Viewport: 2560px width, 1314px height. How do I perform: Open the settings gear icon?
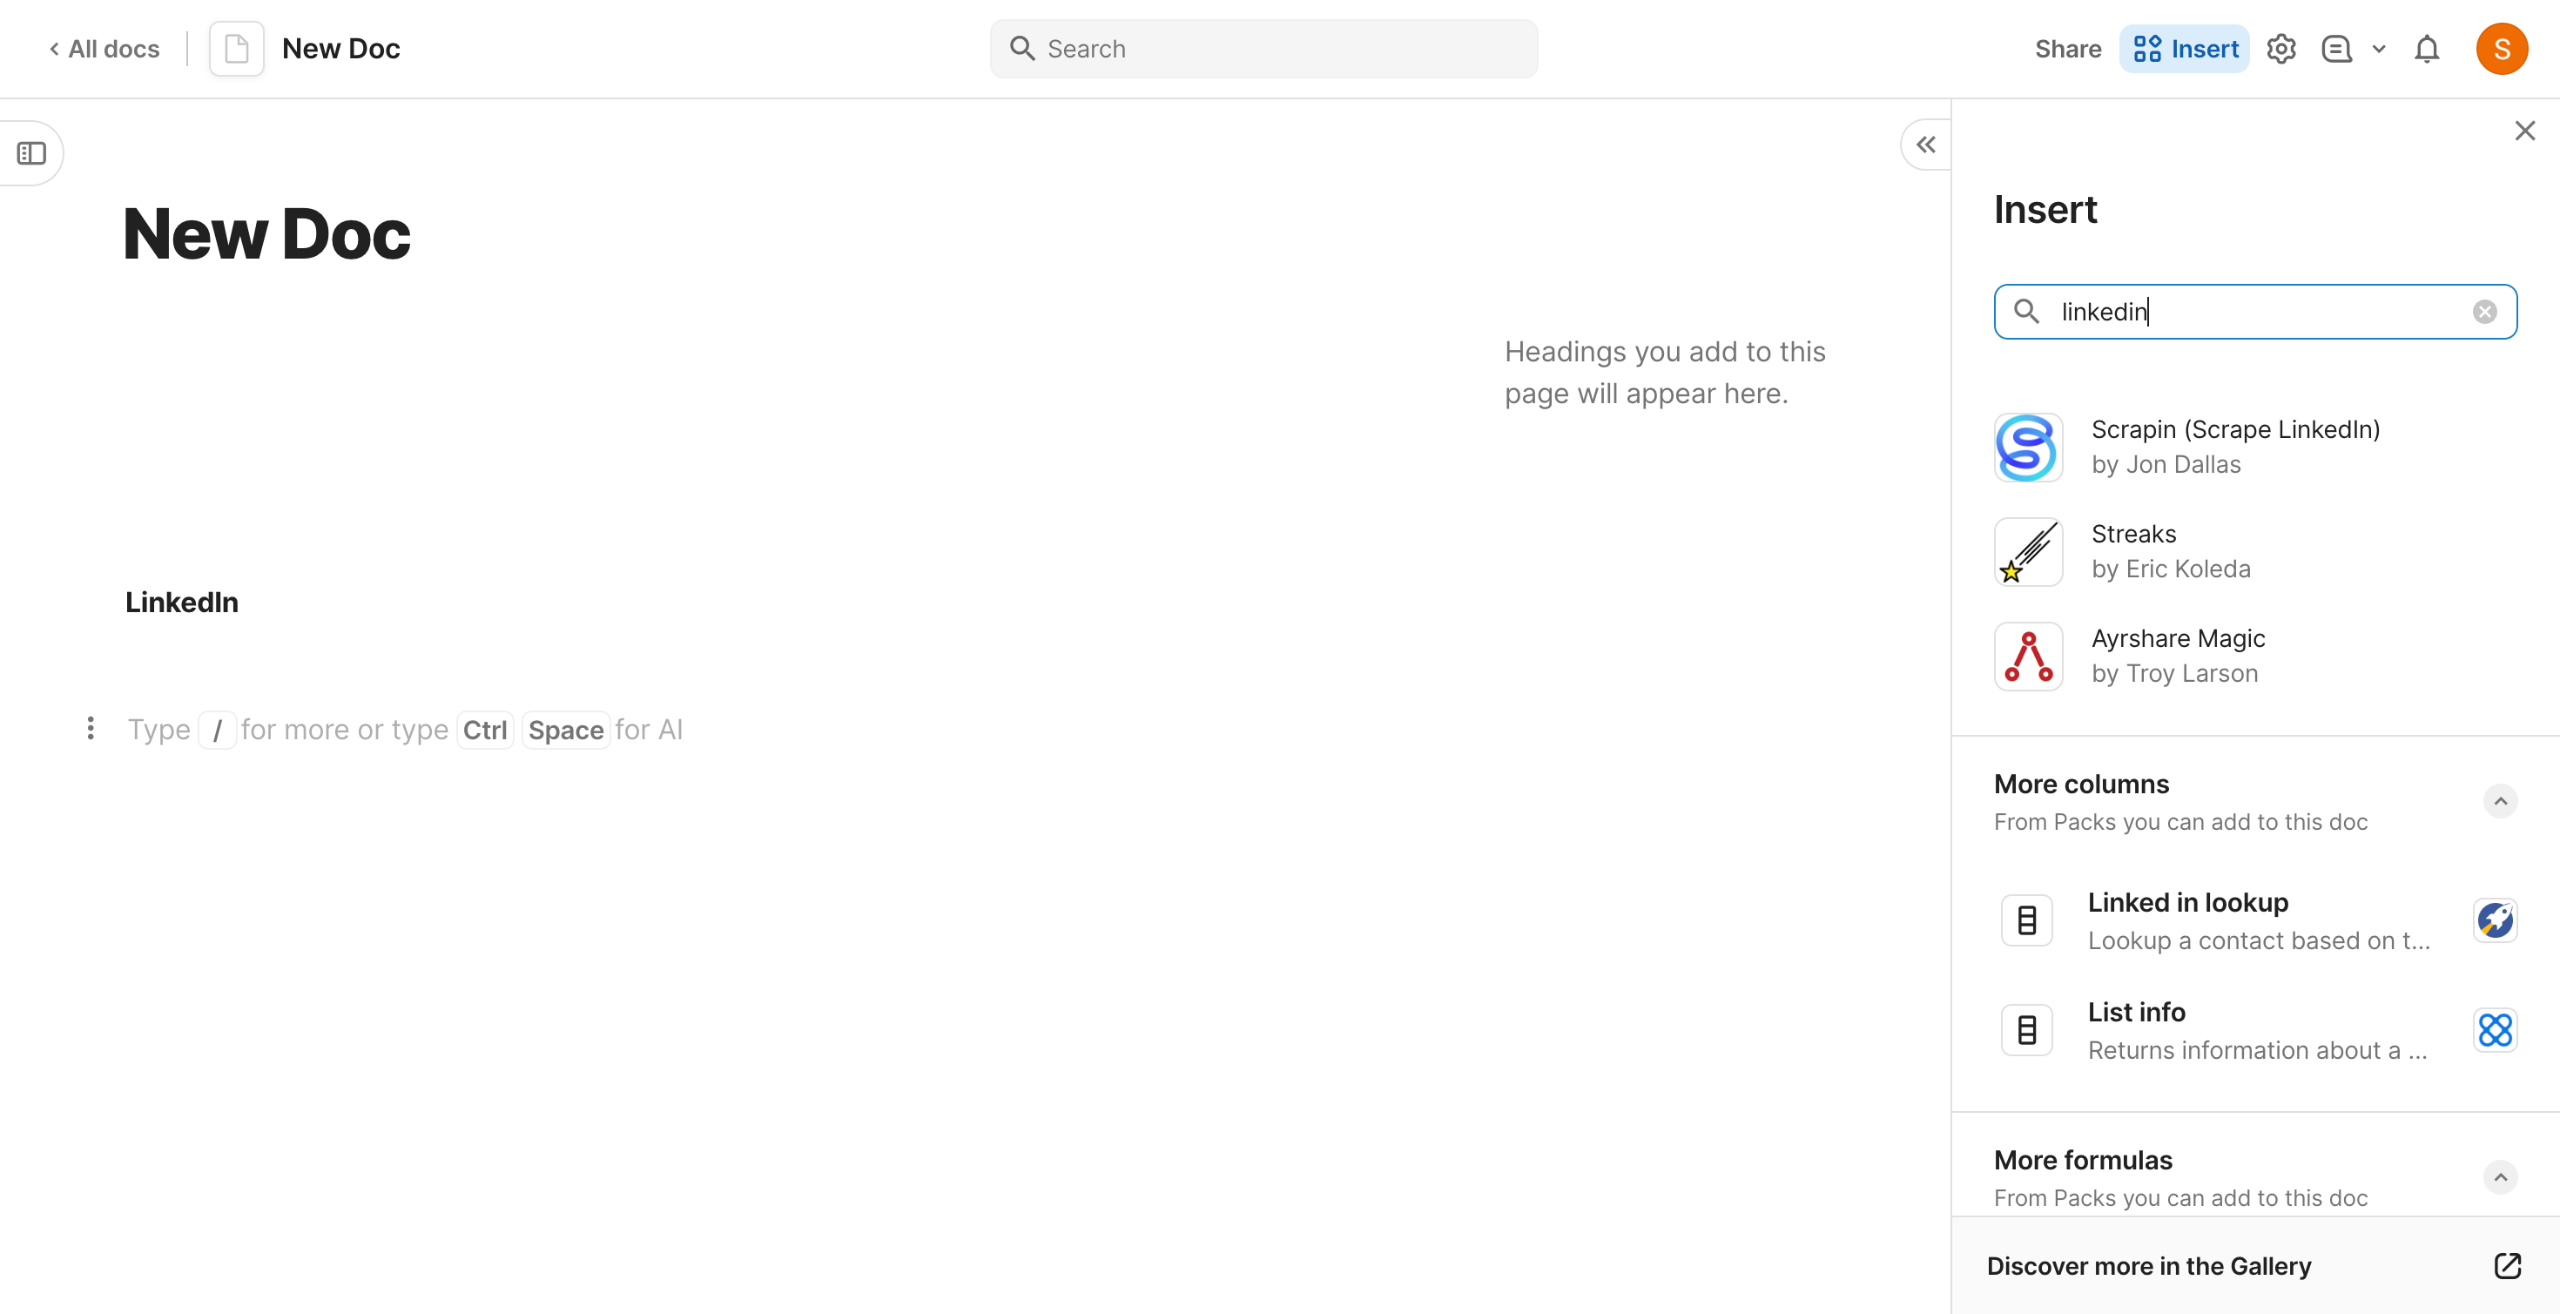tap(2281, 49)
